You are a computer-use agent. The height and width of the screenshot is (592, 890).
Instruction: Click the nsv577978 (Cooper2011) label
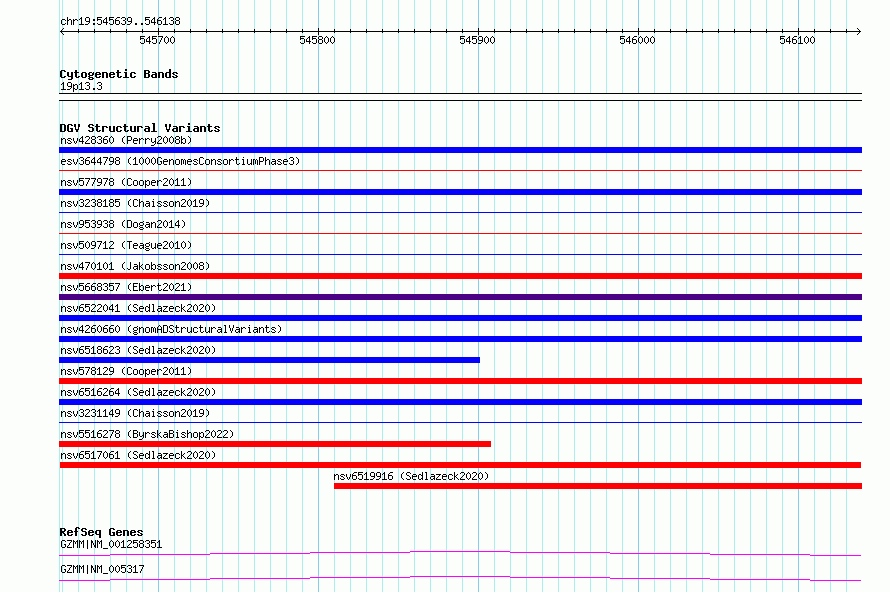[x=126, y=182]
